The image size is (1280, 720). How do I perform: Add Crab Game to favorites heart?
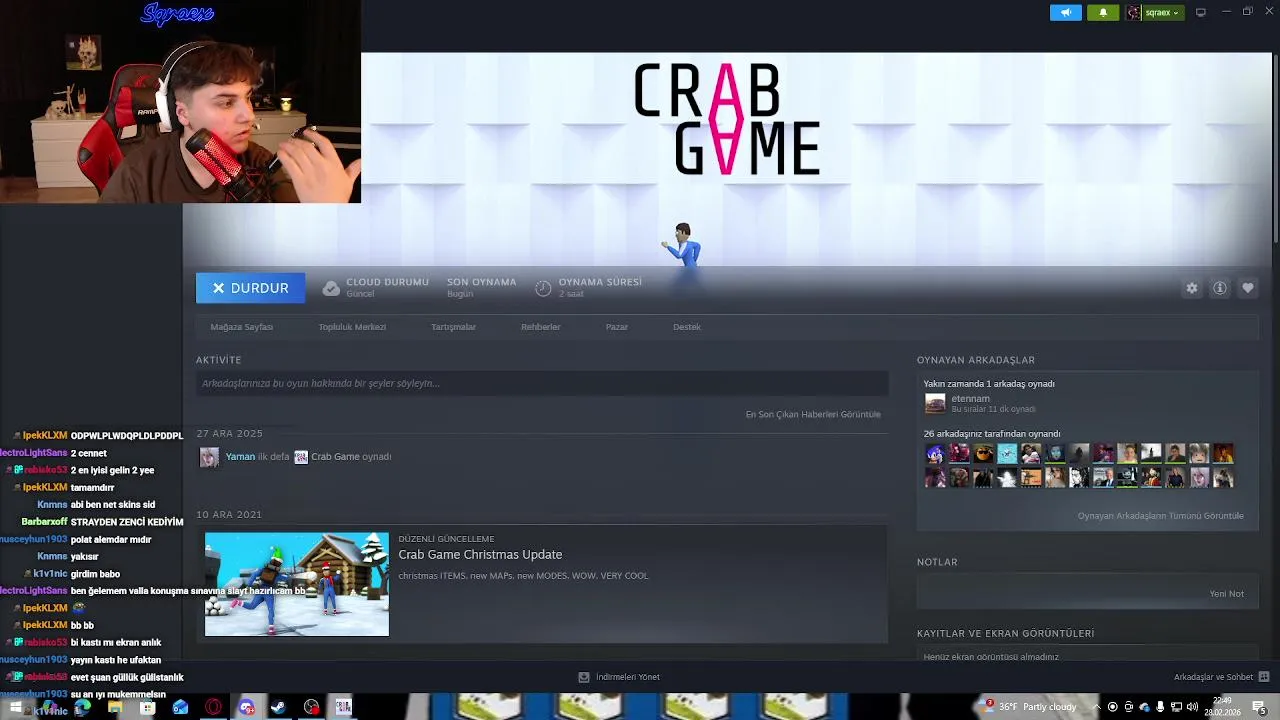pos(1248,288)
